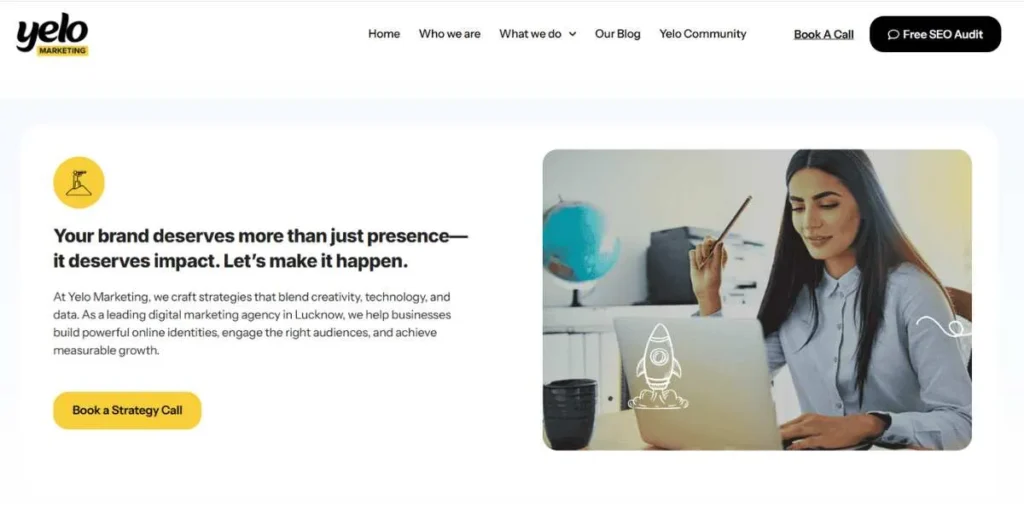Open Yelo Community
This screenshot has height=512, width=1024.
click(x=703, y=34)
